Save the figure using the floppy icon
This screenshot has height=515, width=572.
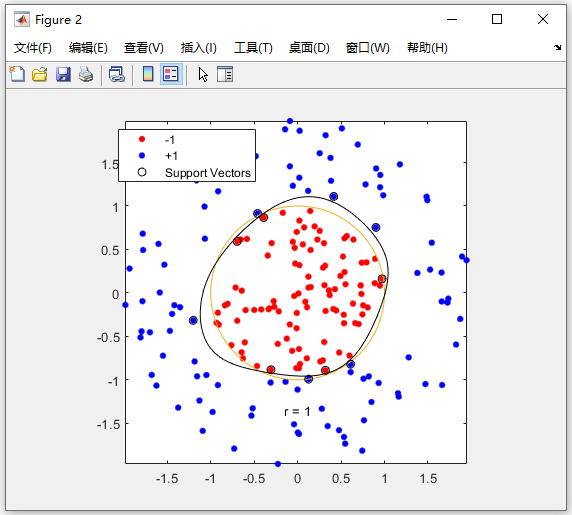tap(63, 74)
